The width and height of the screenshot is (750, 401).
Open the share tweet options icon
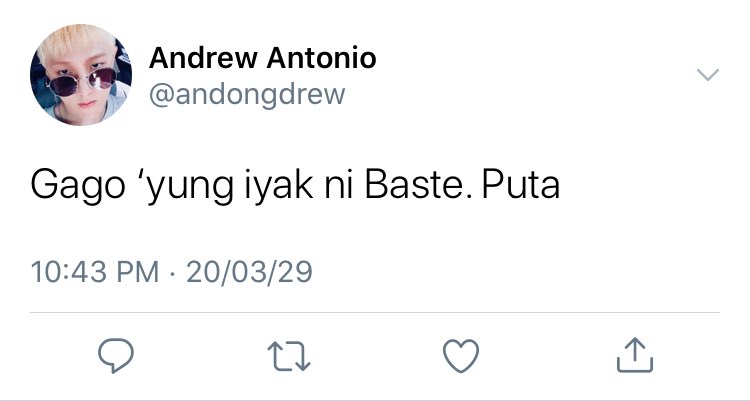[x=635, y=355]
